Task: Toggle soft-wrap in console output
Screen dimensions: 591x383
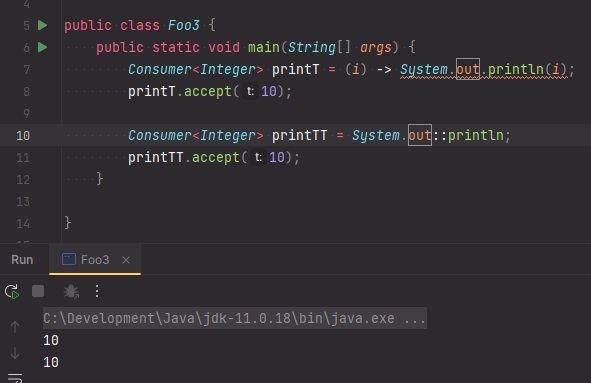Action: (x=15, y=378)
